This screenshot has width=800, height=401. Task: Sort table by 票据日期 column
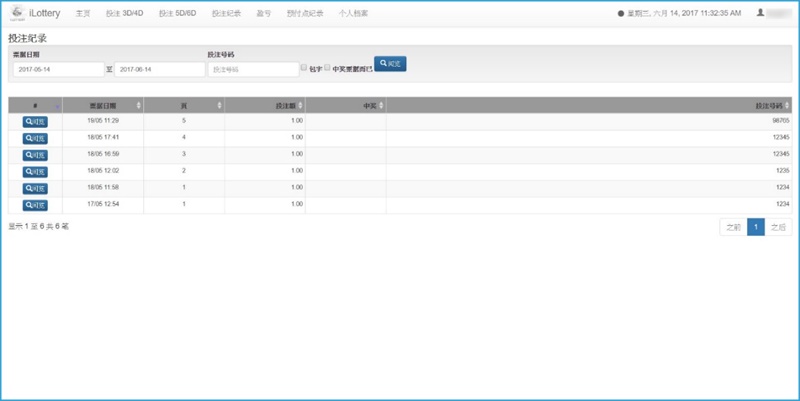[102, 105]
